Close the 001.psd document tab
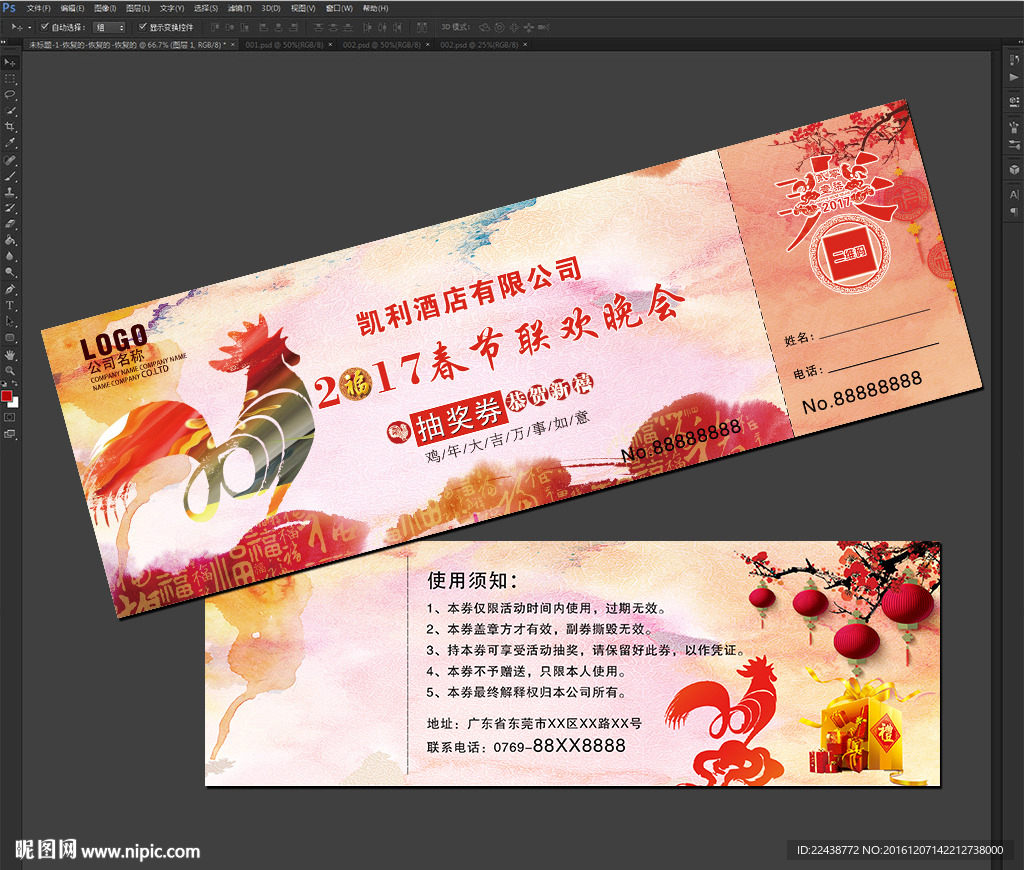The height and width of the screenshot is (870, 1024). [x=330, y=45]
